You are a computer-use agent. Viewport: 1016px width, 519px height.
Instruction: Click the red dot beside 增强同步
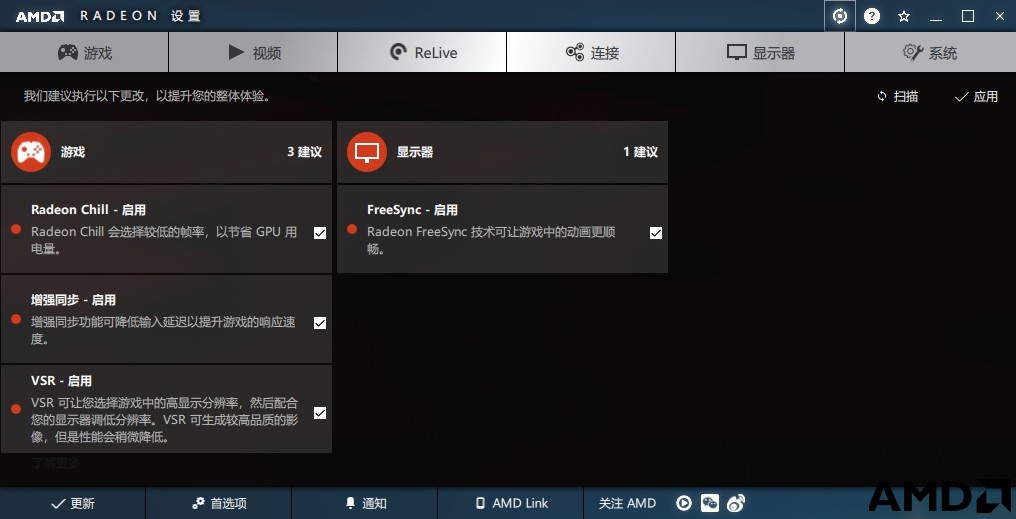coord(16,319)
